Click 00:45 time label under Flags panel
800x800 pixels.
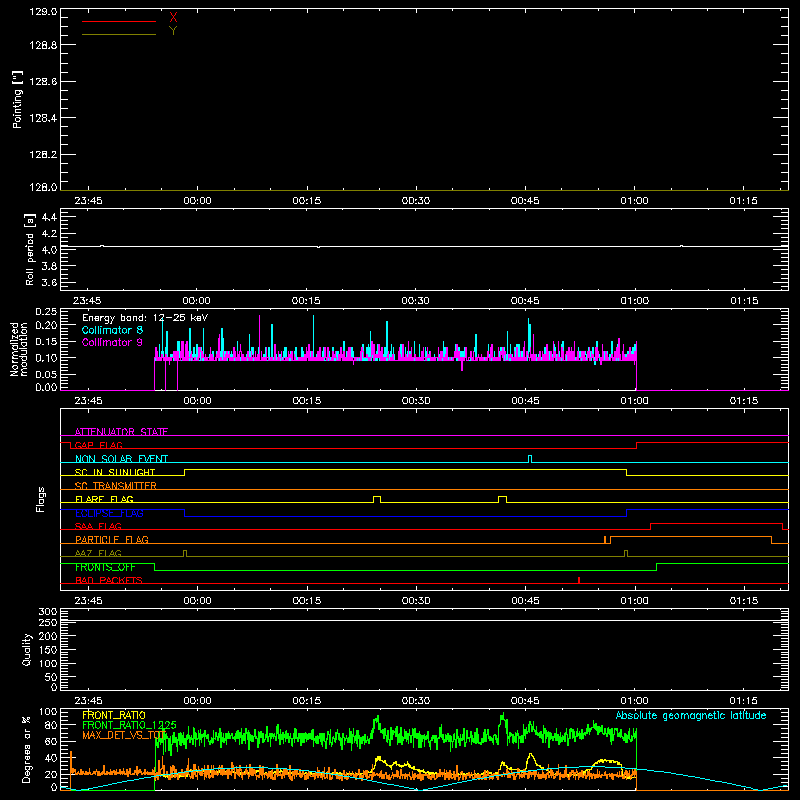click(525, 601)
